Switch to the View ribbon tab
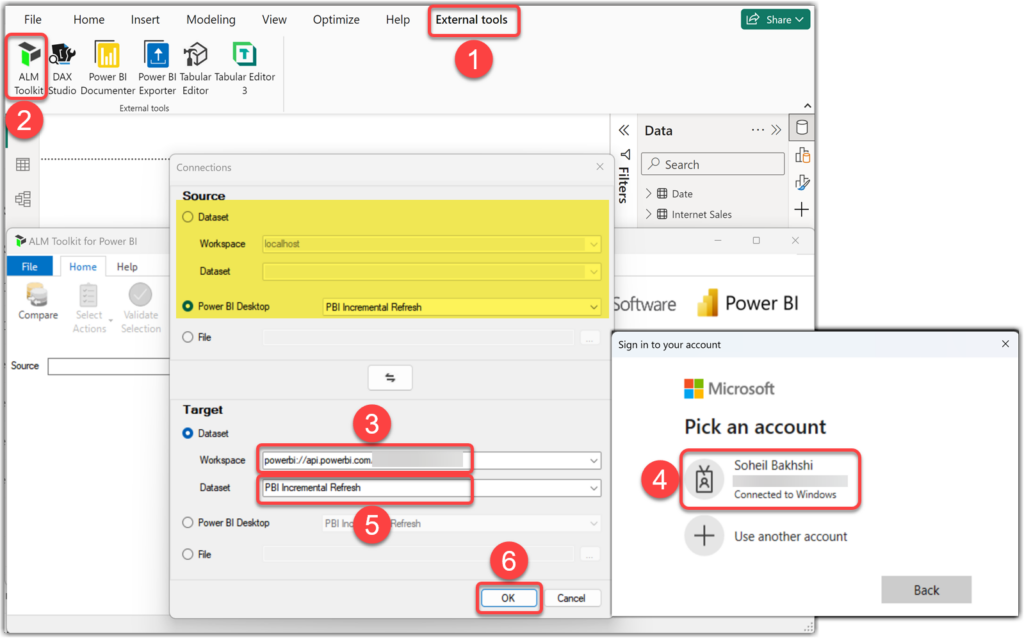This screenshot has height=638, width=1024. coord(274,20)
